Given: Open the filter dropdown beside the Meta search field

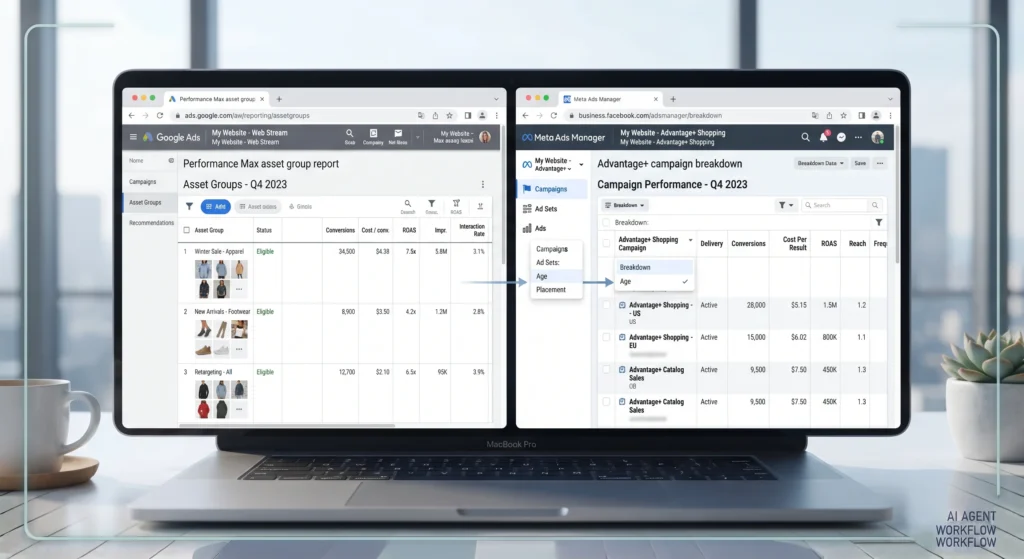Looking at the screenshot, I should point(786,205).
